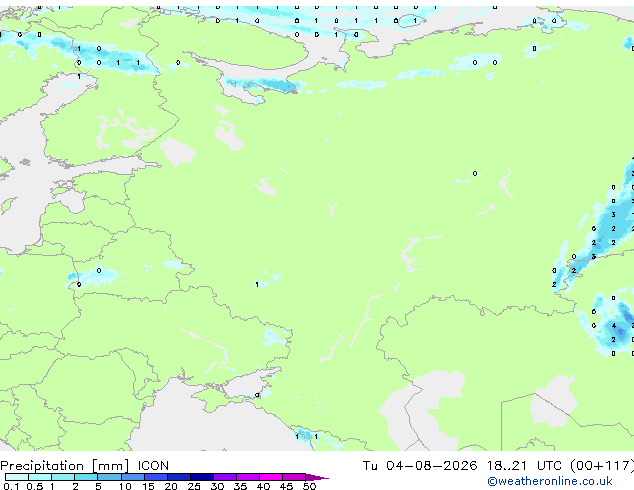Screen dimensions: 634x490
Task: Click the legend label "30"
Action: click(x=217, y=486)
